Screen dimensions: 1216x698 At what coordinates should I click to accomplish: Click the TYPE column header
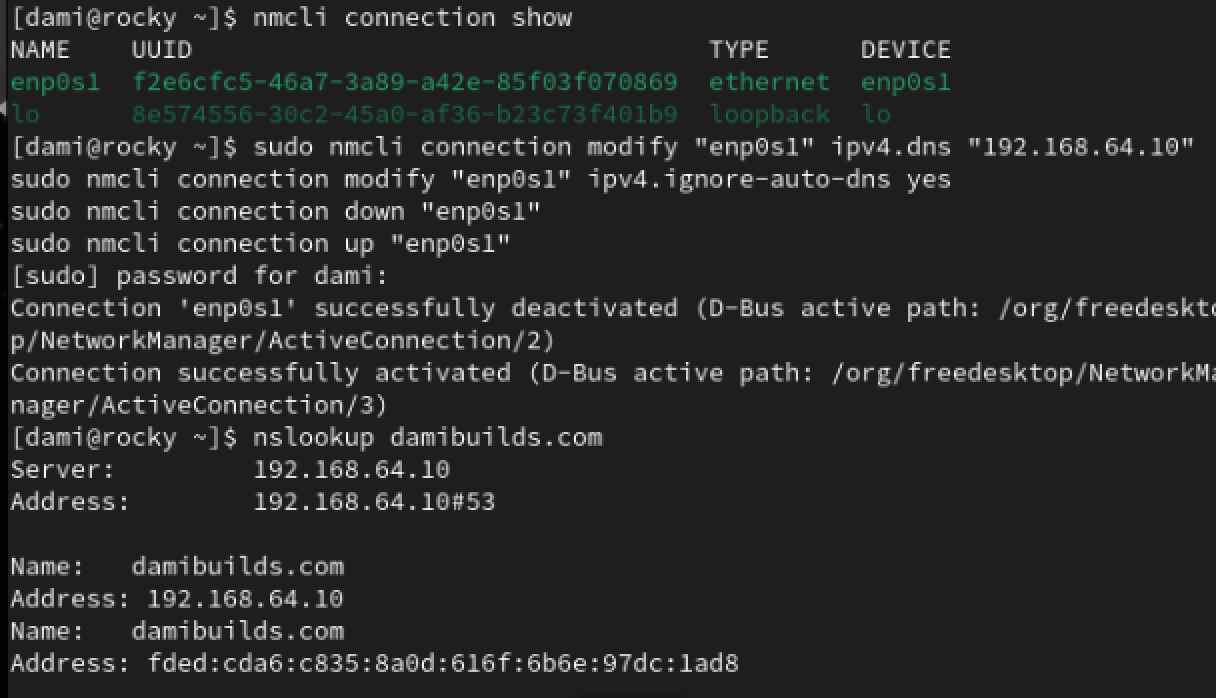point(738,50)
